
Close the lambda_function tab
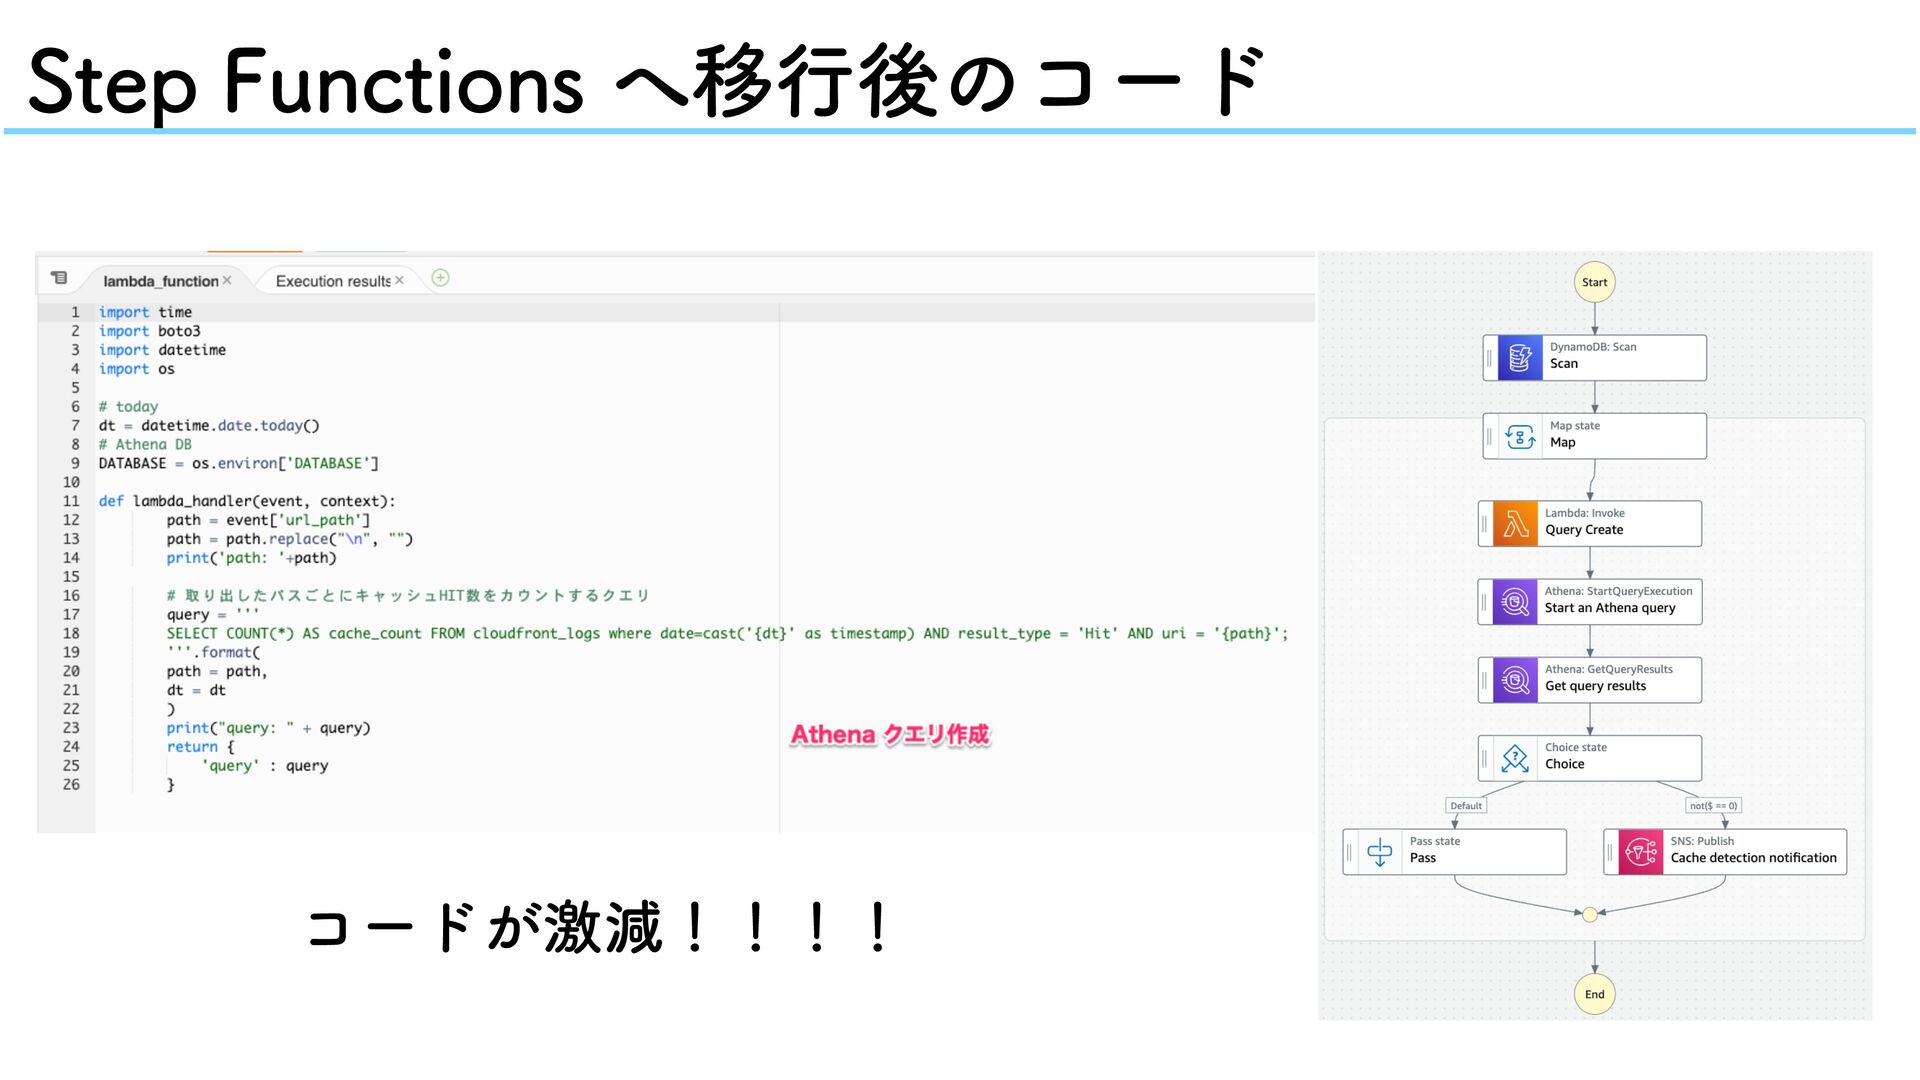227,281
